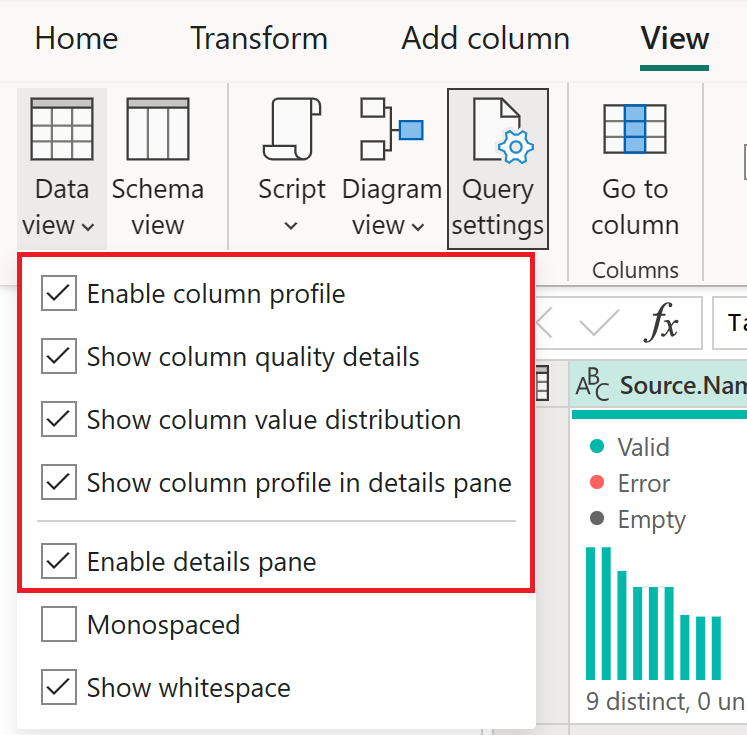The width and height of the screenshot is (747, 735).
Task: Select the Add column tab
Action: tap(485, 39)
